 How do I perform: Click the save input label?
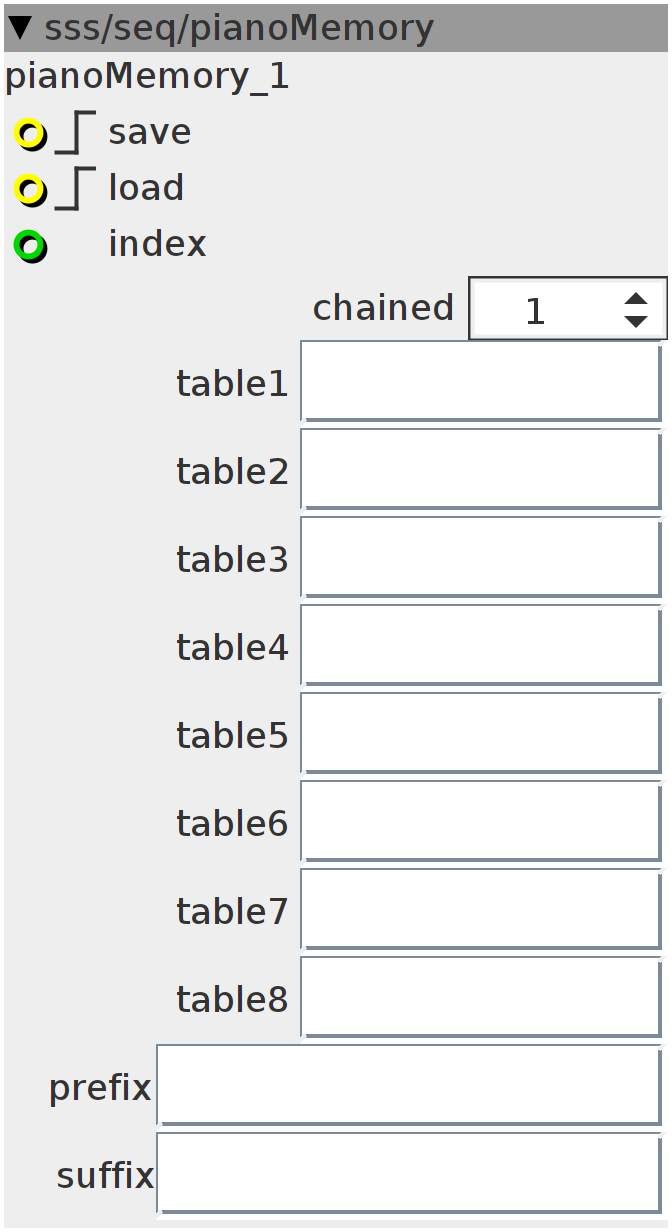[150, 133]
